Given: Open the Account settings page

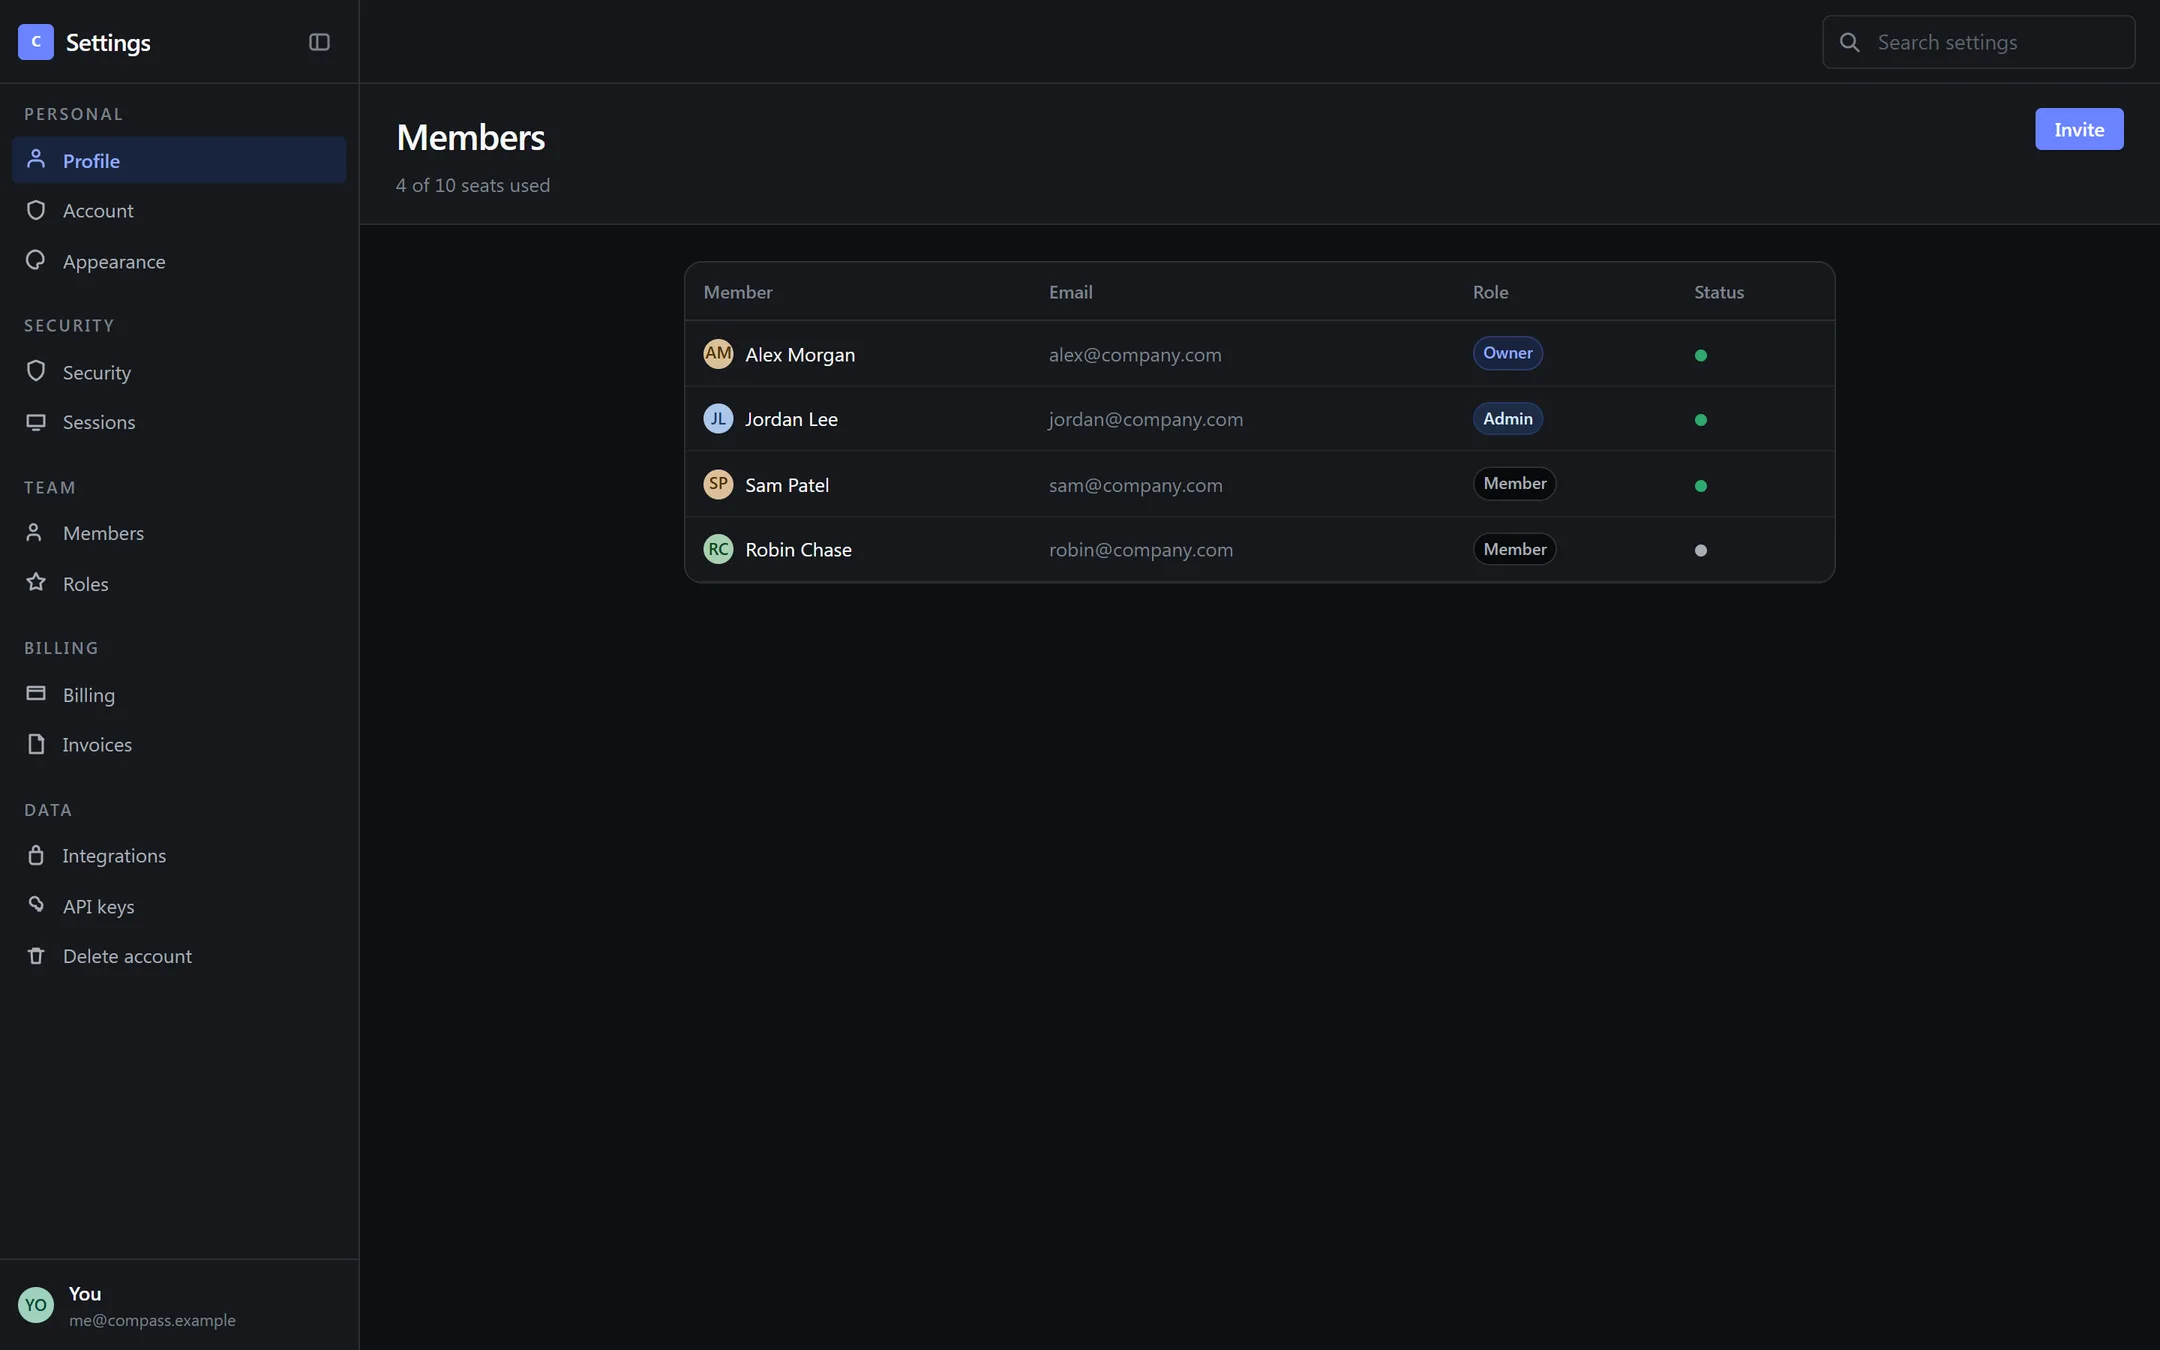Looking at the screenshot, I should tap(179, 210).
